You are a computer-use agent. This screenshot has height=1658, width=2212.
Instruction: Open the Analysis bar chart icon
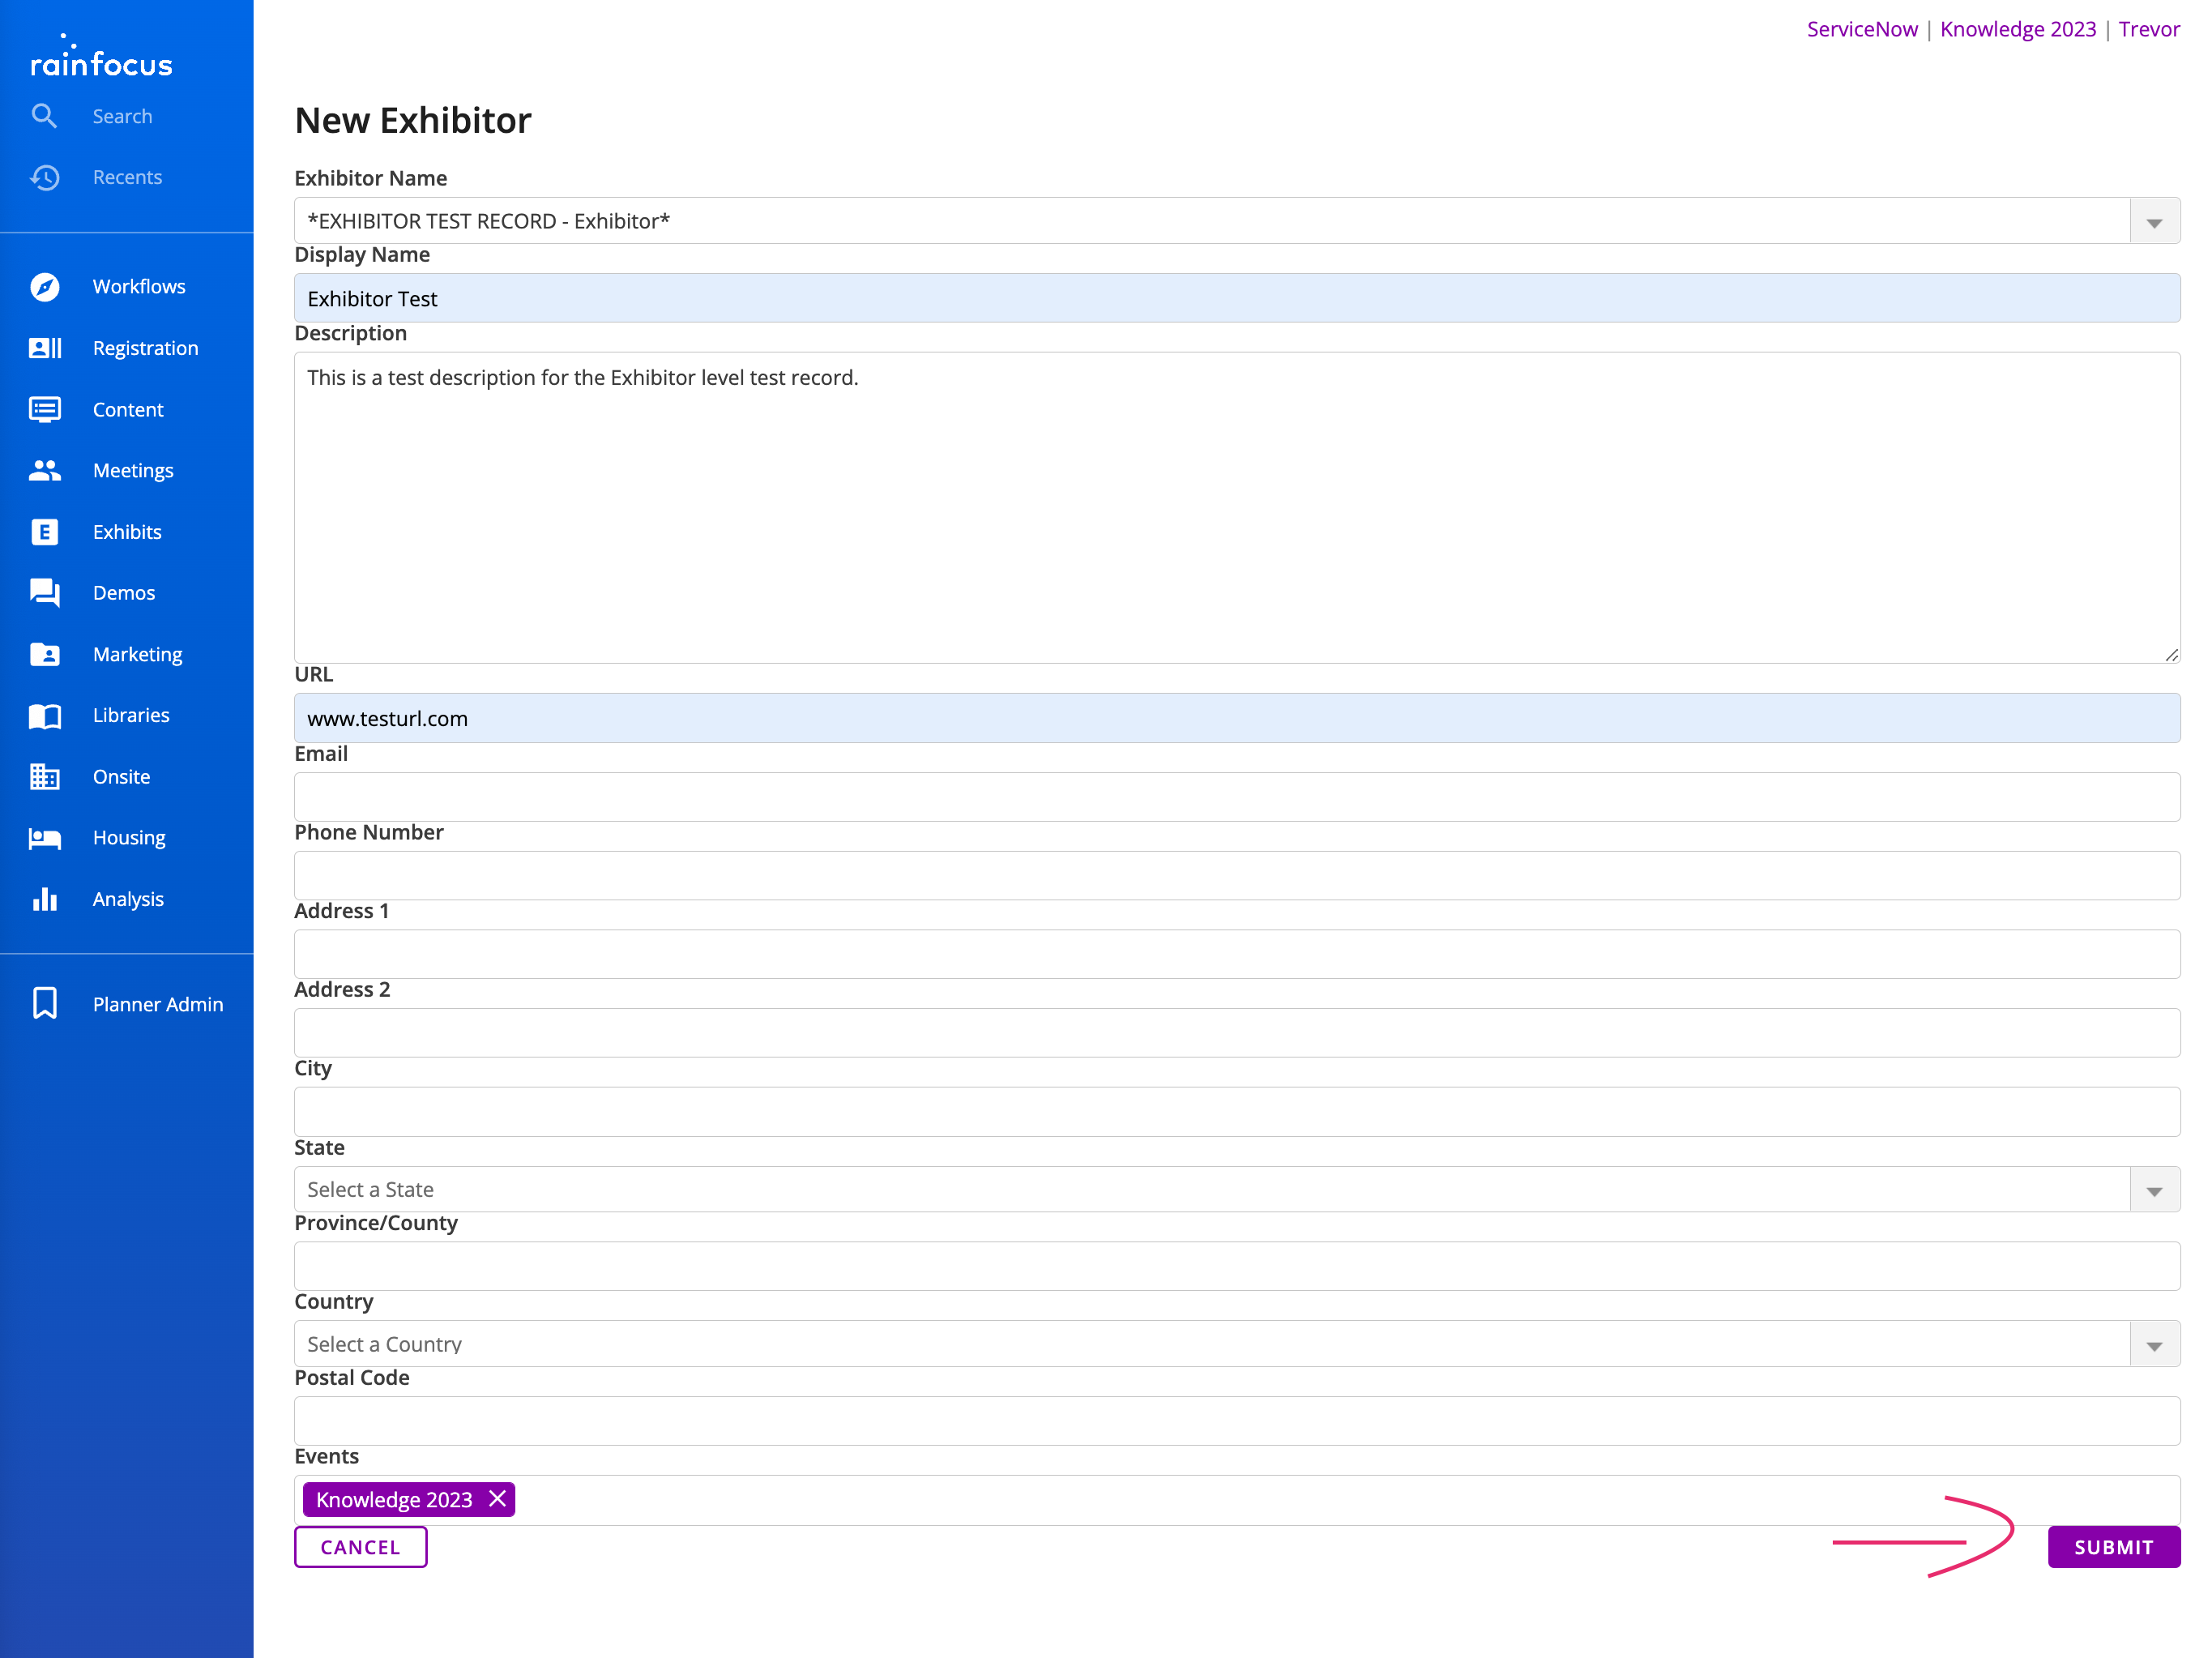tap(44, 899)
